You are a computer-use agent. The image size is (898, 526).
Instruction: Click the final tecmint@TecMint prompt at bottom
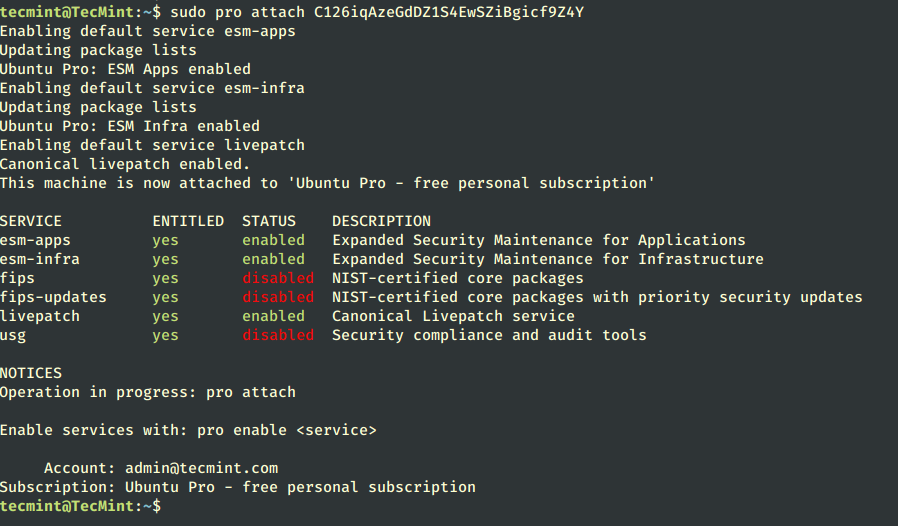point(80,506)
